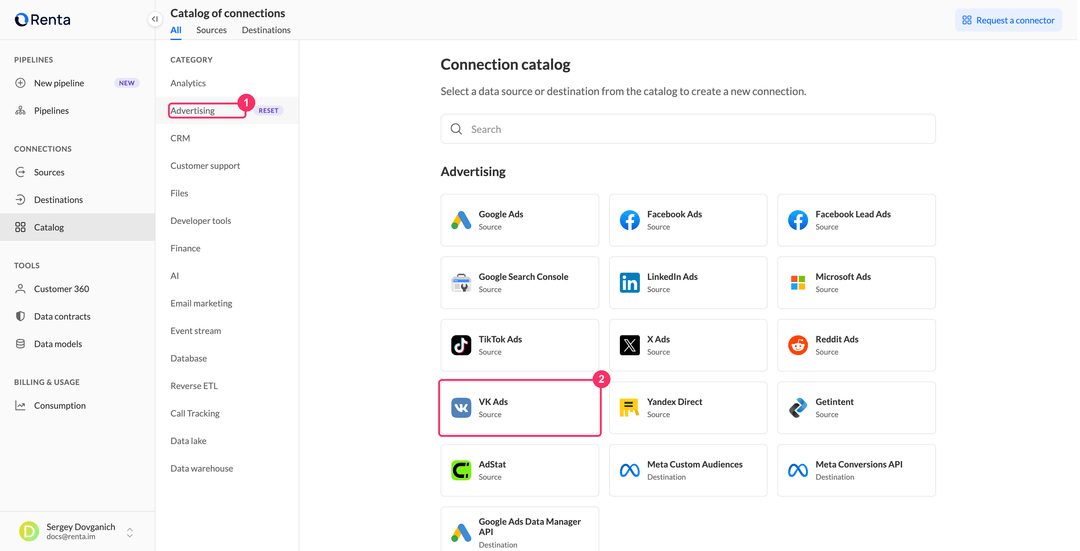Click the Customer 360 person icon
This screenshot has height=551, width=1080.
(x=20, y=289)
